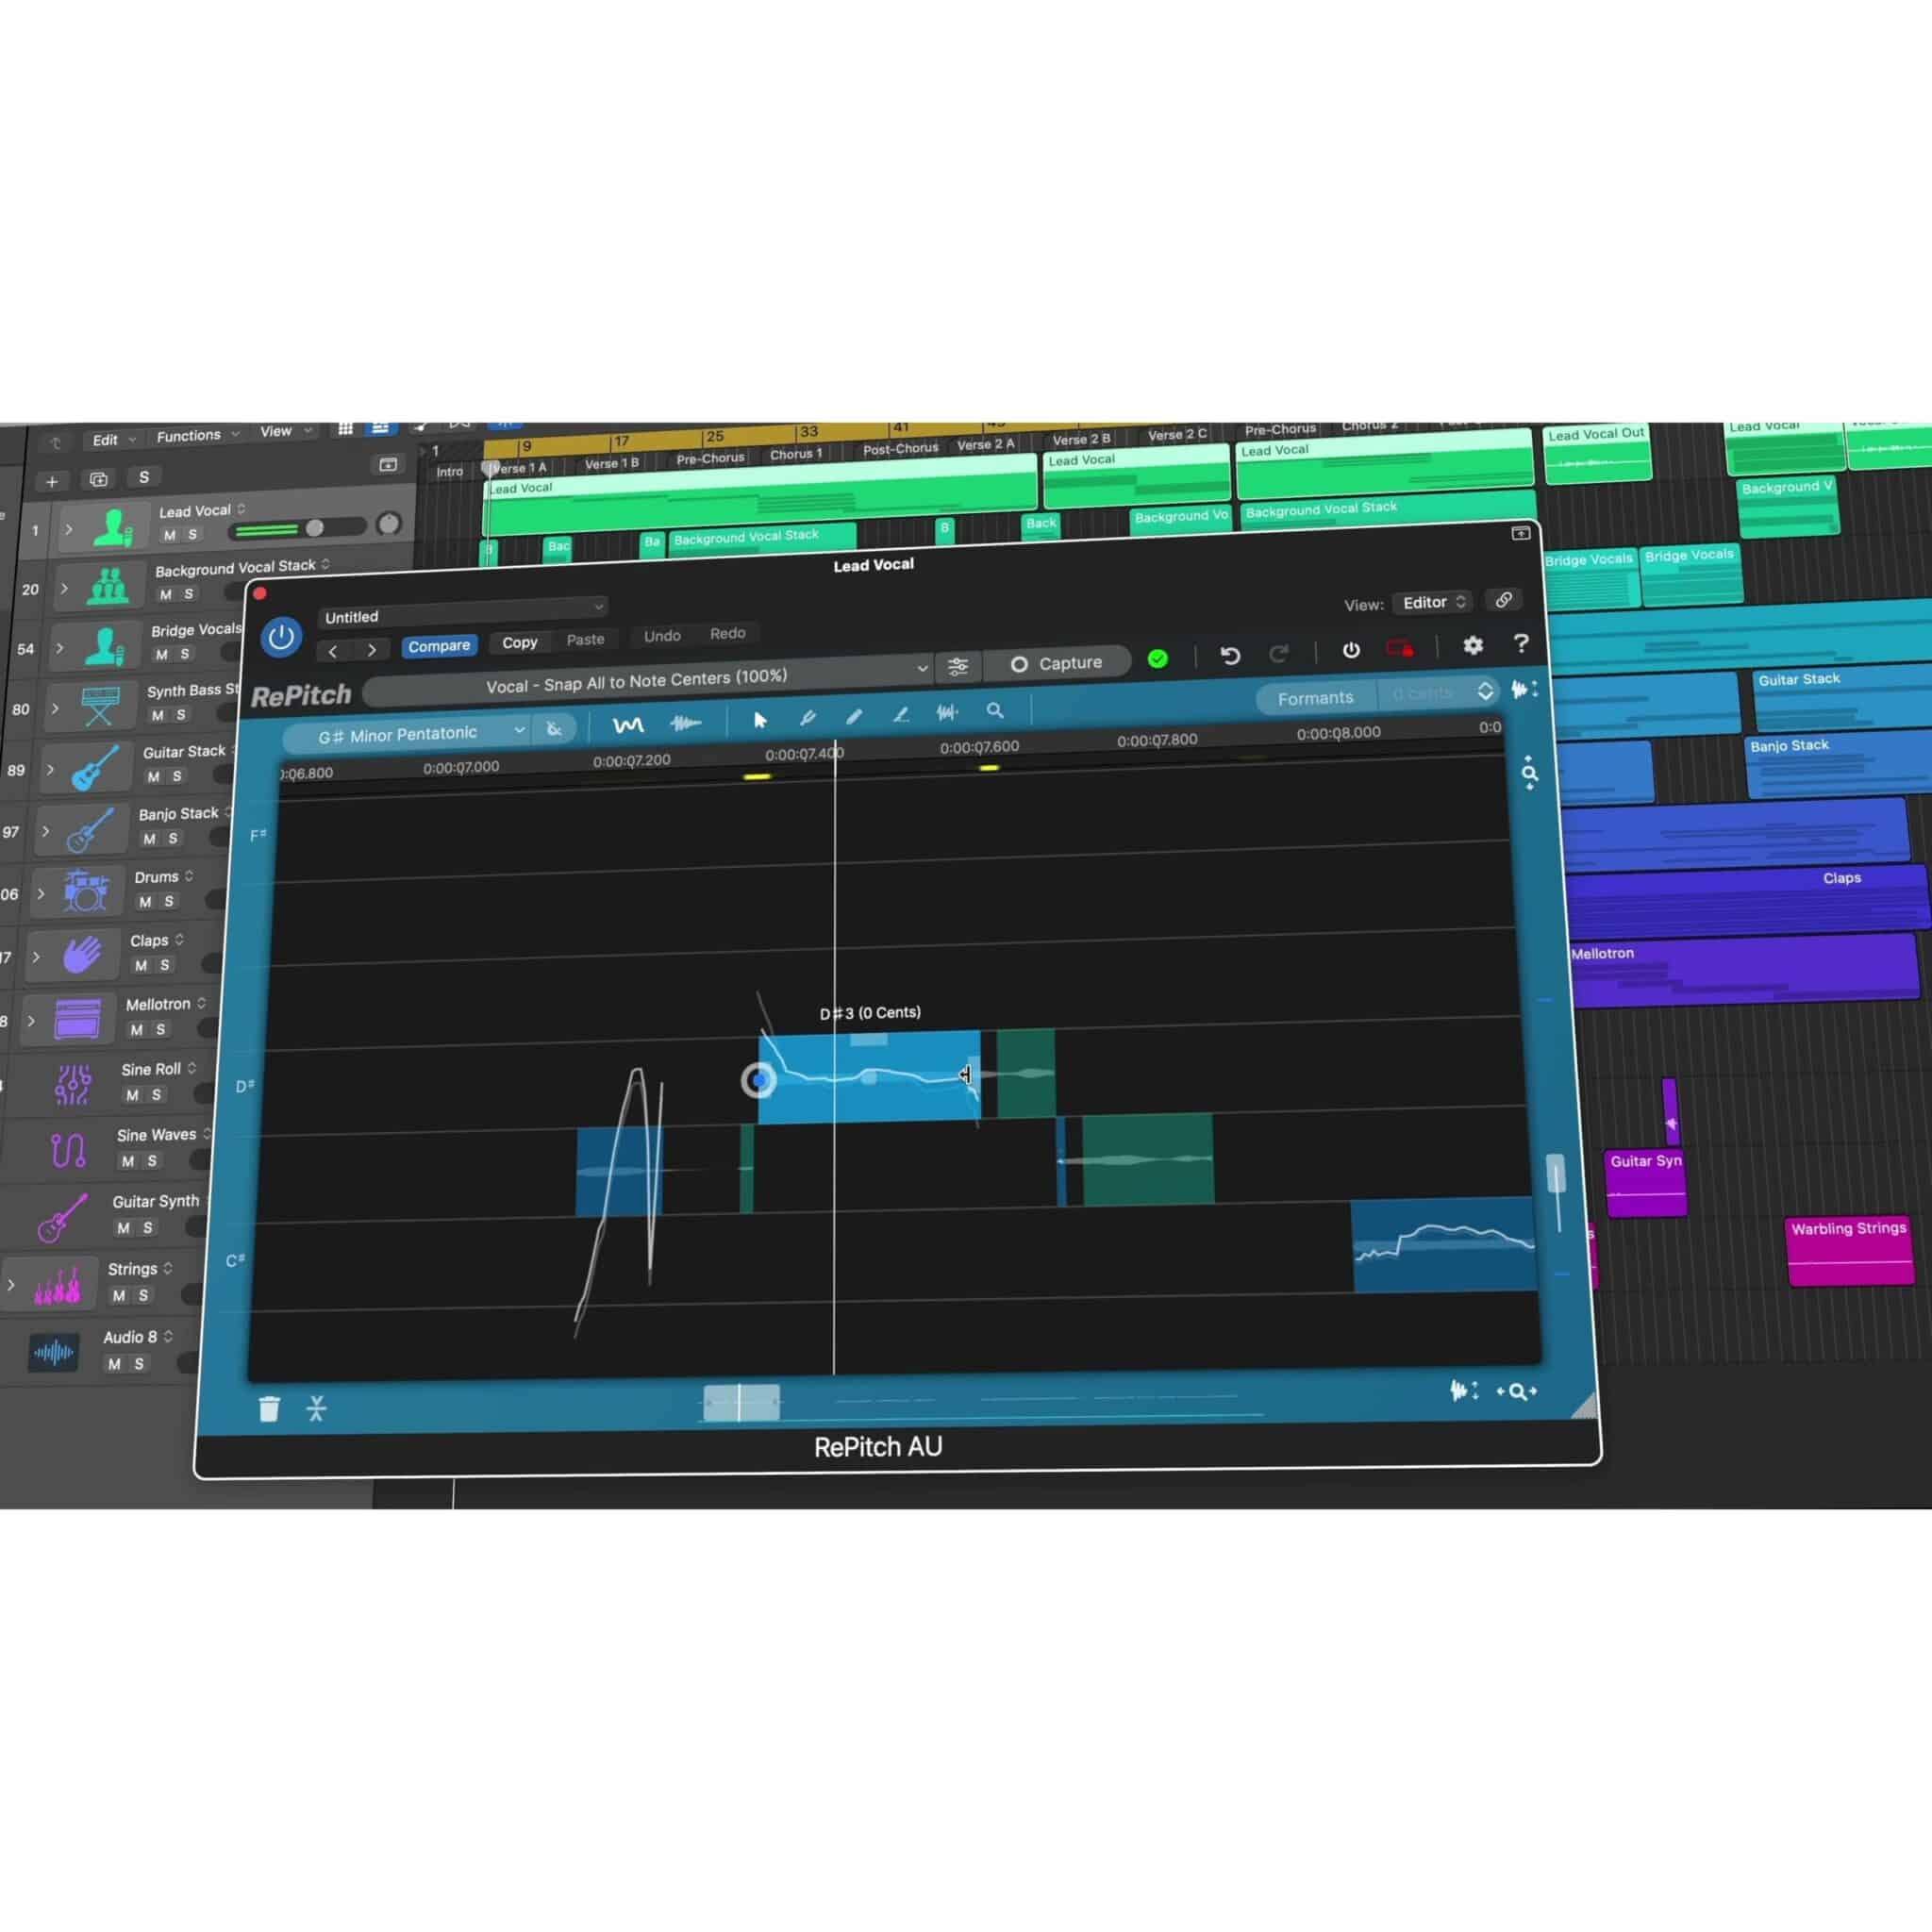Screen dimensions: 1932x1932
Task: Expand the Drums track stack
Action: click(x=40, y=894)
